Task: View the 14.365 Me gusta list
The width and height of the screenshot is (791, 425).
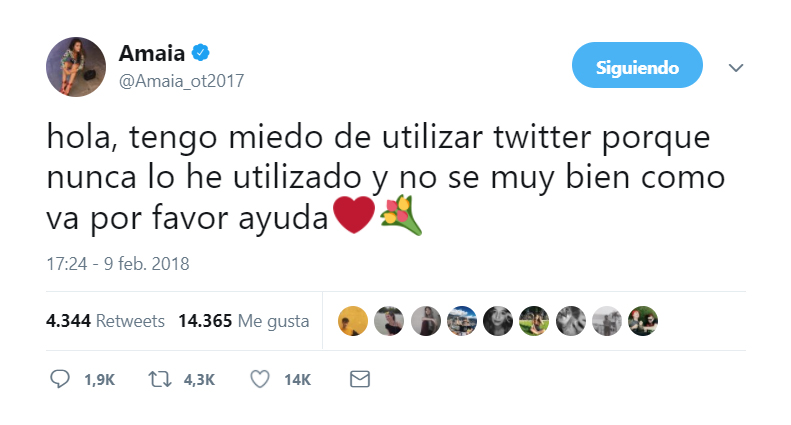Action: [243, 321]
